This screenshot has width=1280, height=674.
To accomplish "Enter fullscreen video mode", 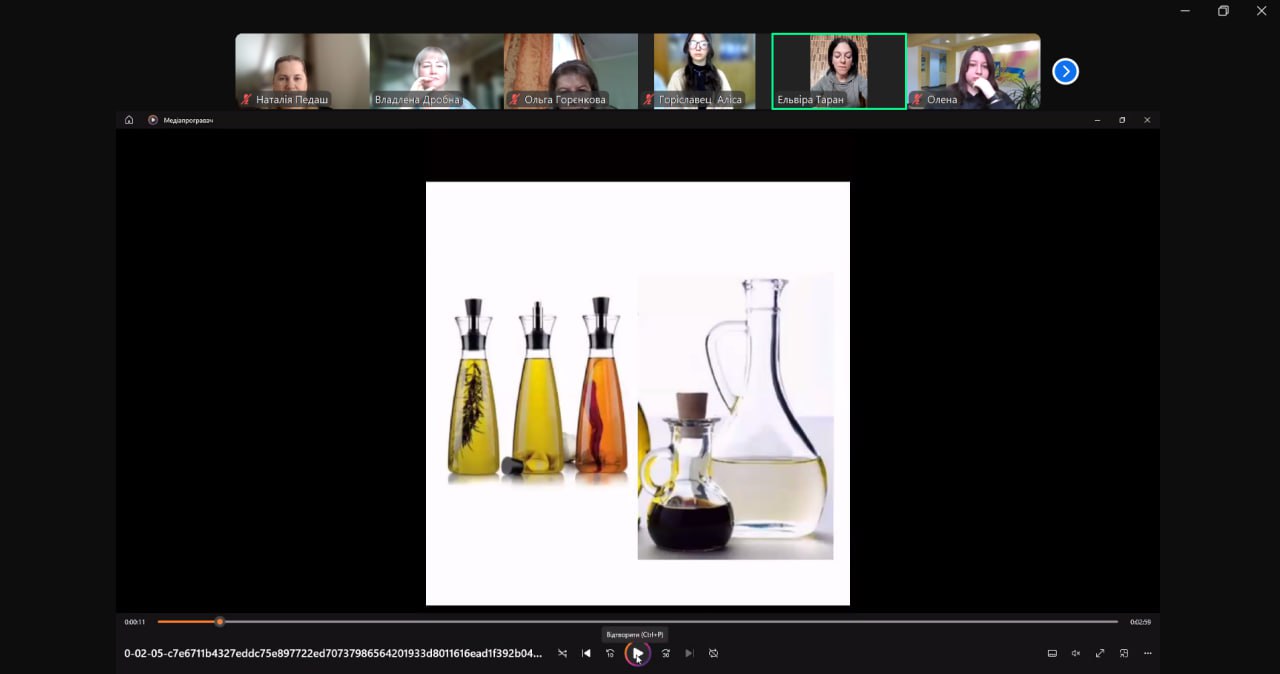I will 1100,653.
